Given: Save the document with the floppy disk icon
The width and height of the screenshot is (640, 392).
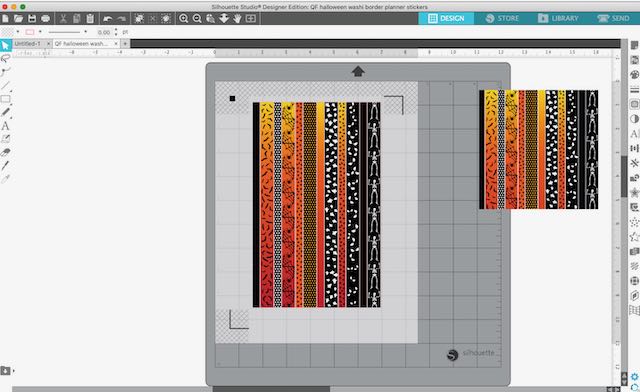Looking at the screenshot, I should coord(32,18).
